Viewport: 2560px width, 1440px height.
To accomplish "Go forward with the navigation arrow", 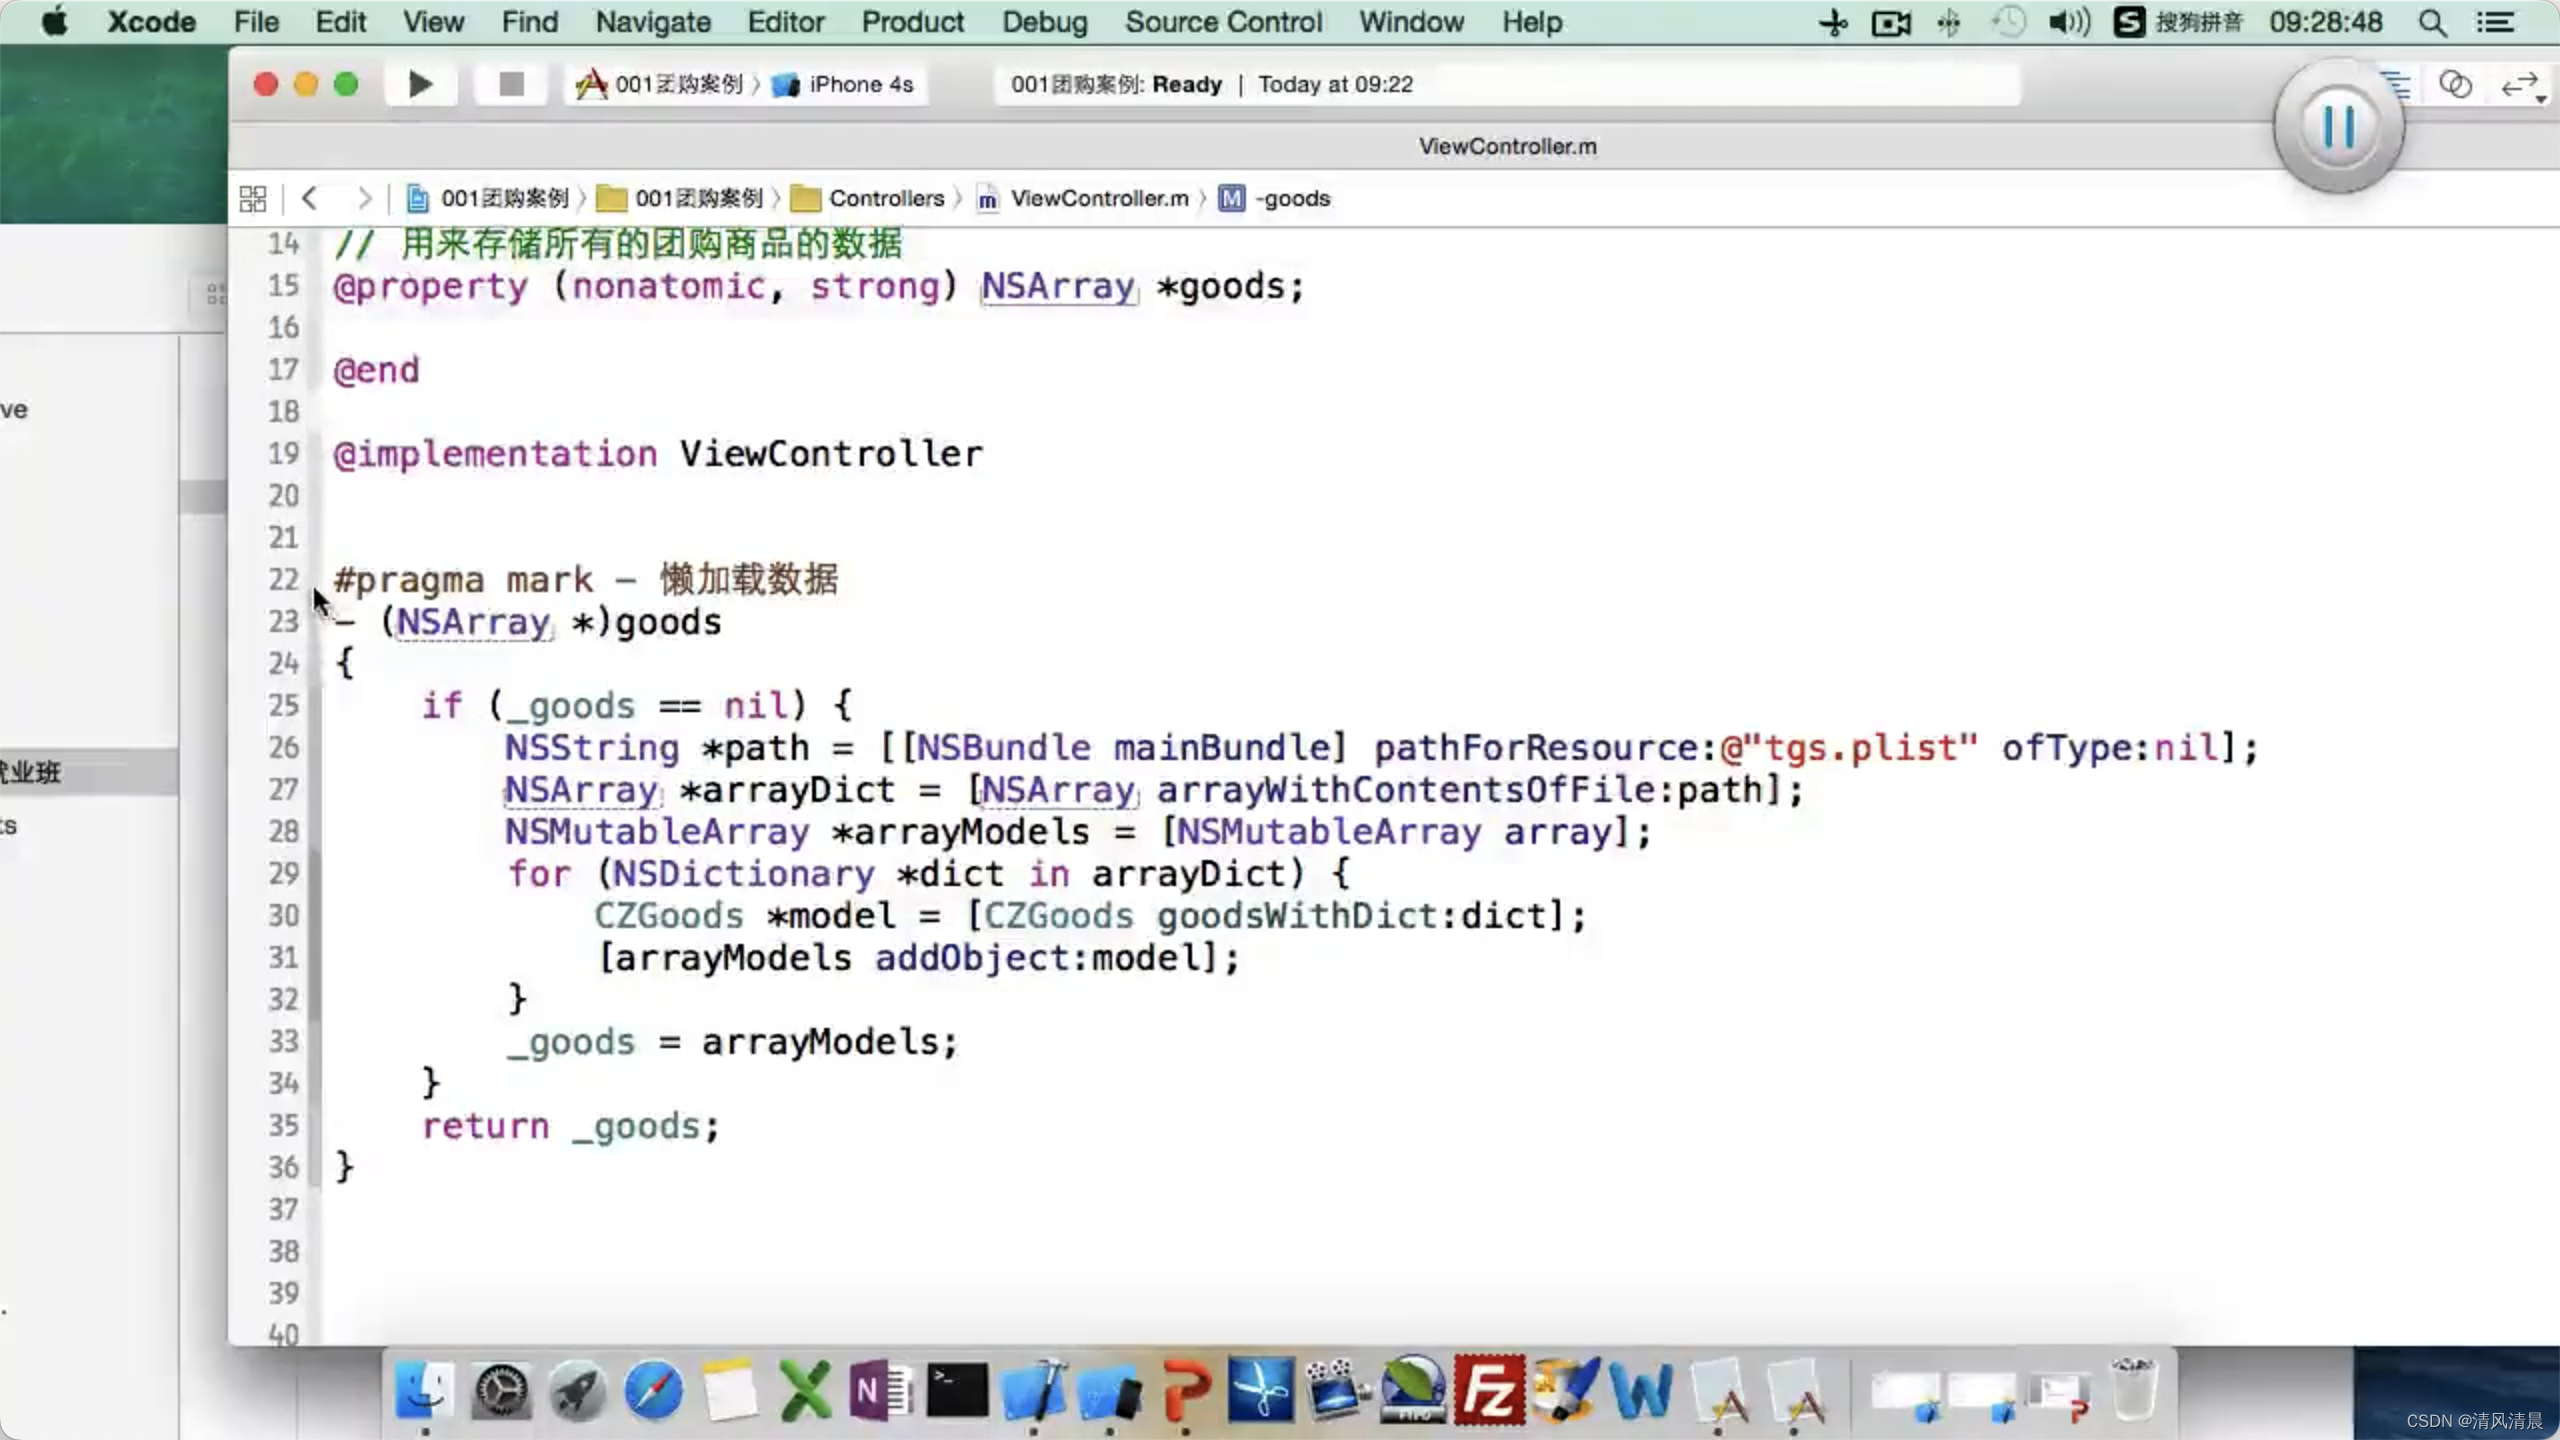I will tap(364, 199).
